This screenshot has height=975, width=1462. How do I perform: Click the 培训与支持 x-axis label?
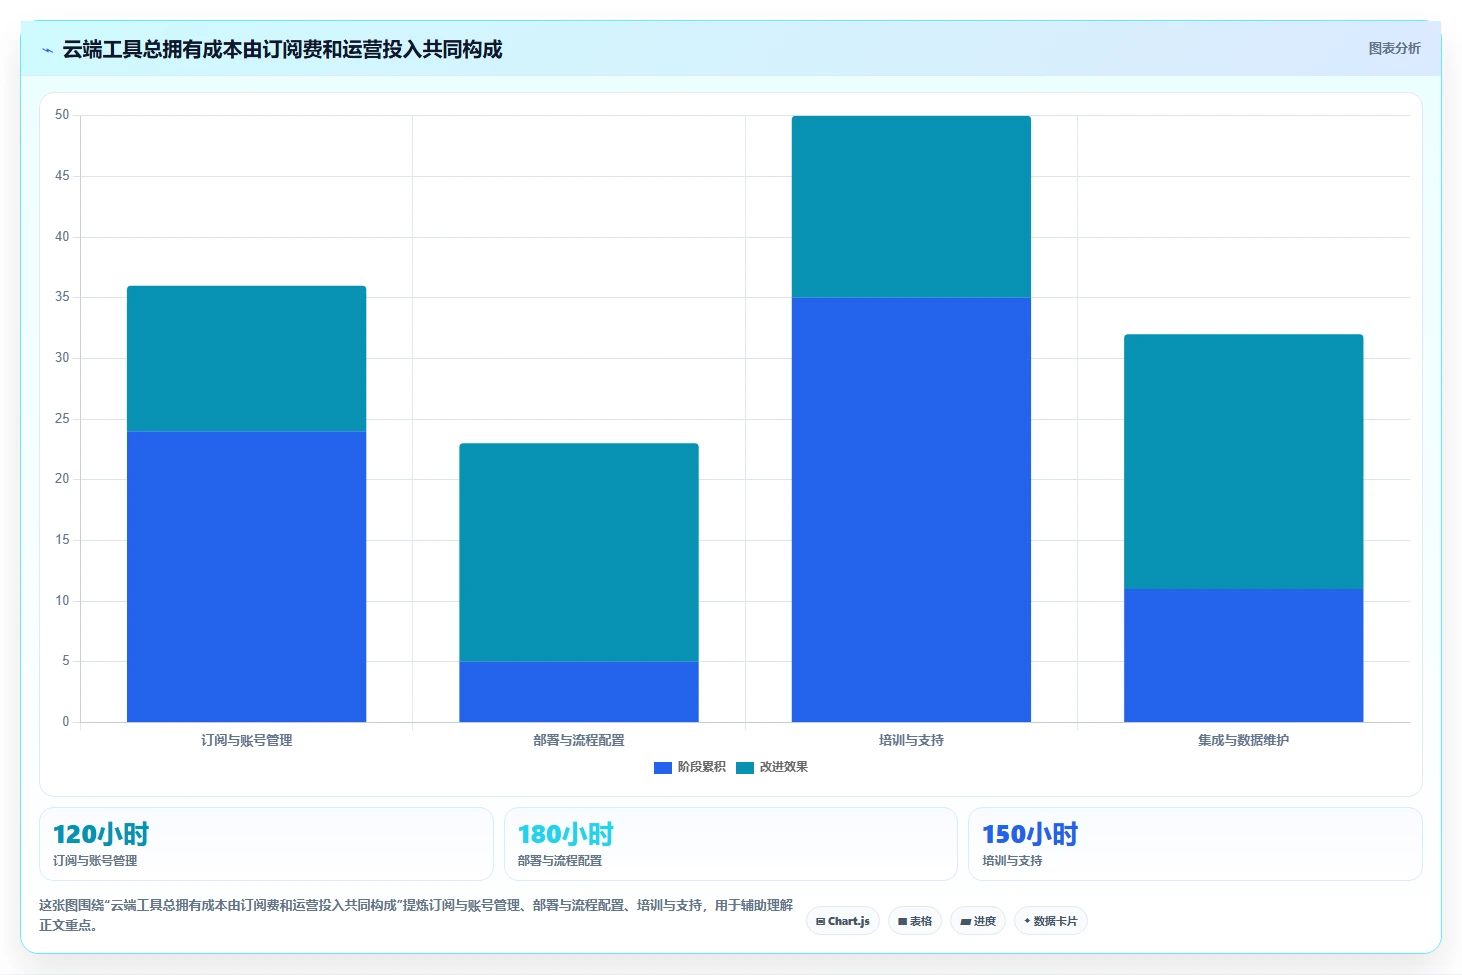[911, 740]
